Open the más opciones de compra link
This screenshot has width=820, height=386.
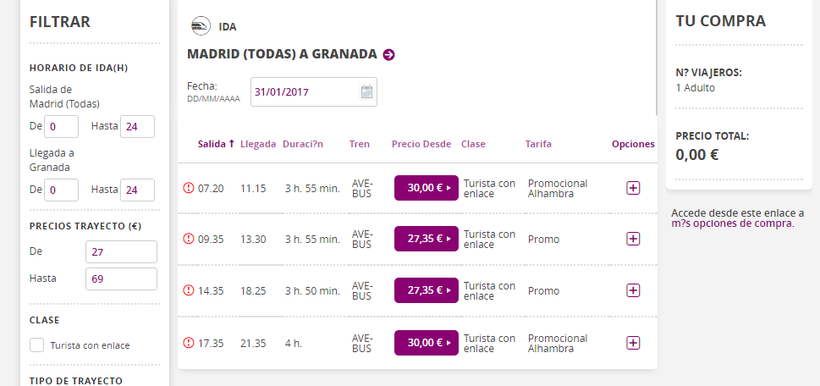(733, 224)
